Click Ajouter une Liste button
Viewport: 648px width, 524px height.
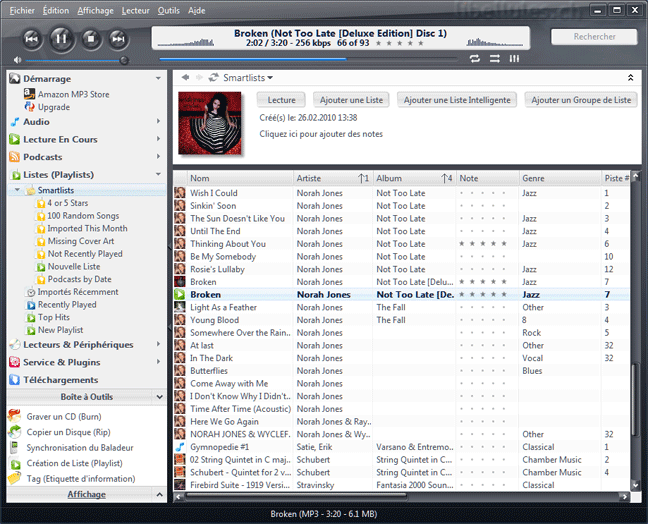point(351,100)
